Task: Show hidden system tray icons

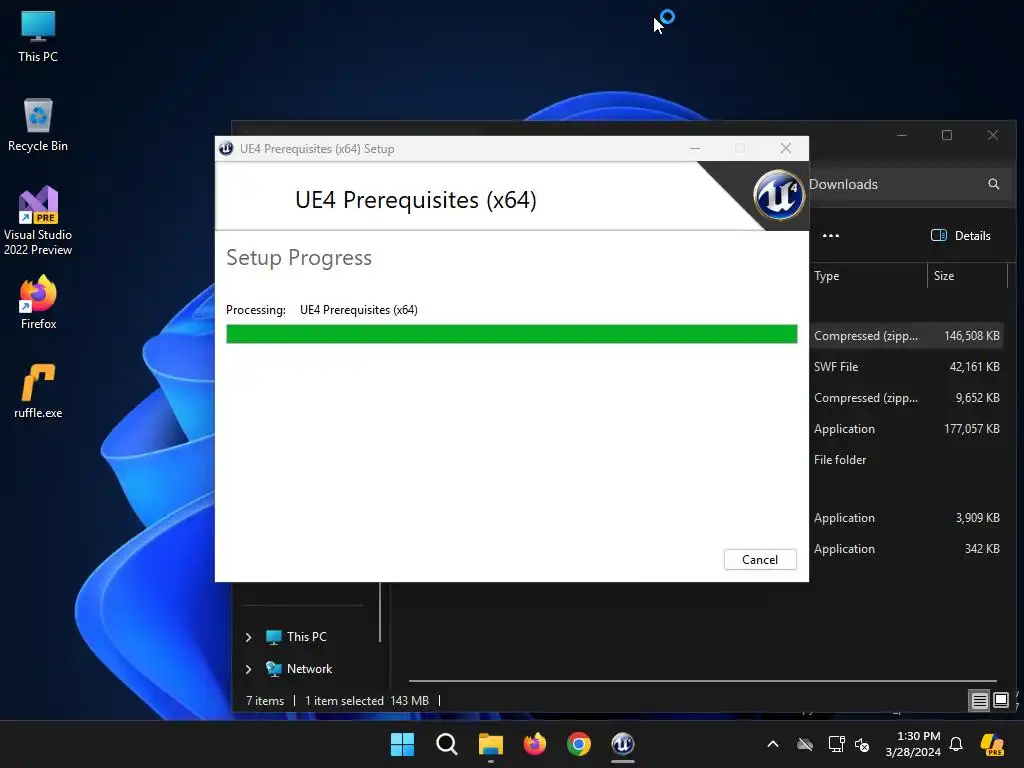Action: (x=773, y=744)
